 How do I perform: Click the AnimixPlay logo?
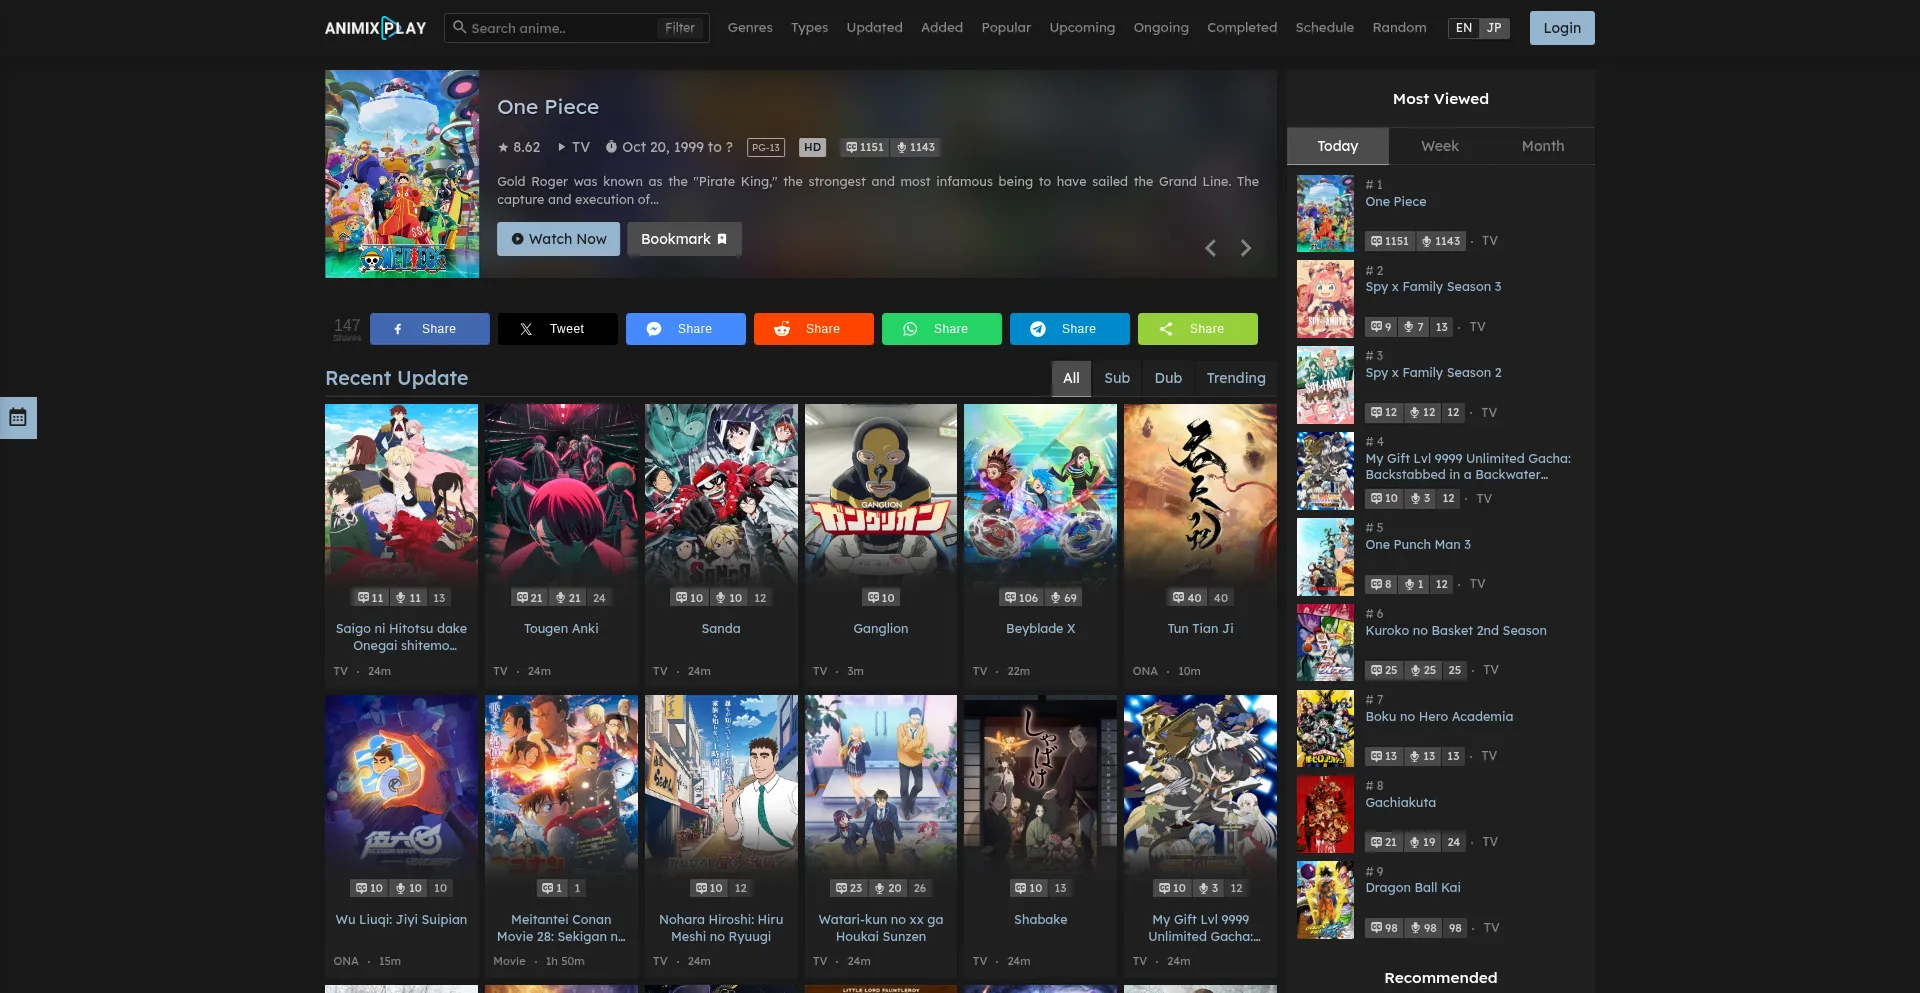(x=375, y=28)
